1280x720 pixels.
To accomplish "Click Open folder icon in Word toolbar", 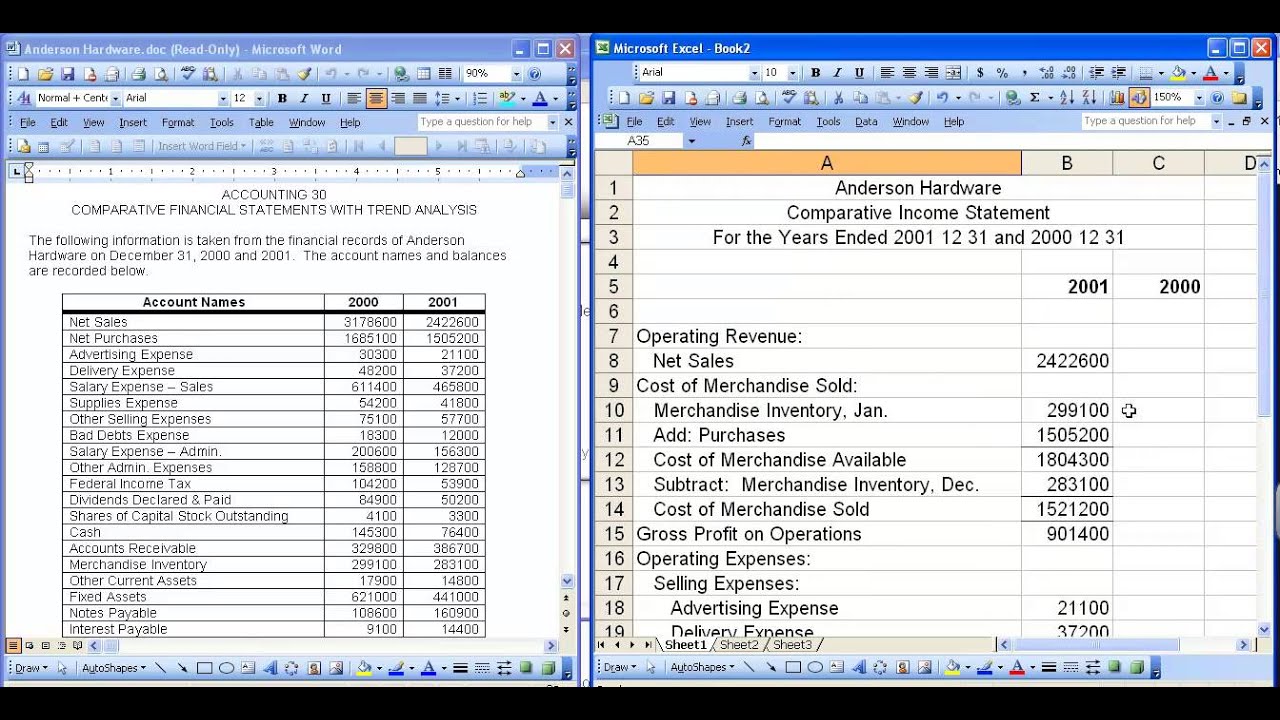I will tap(45, 74).
